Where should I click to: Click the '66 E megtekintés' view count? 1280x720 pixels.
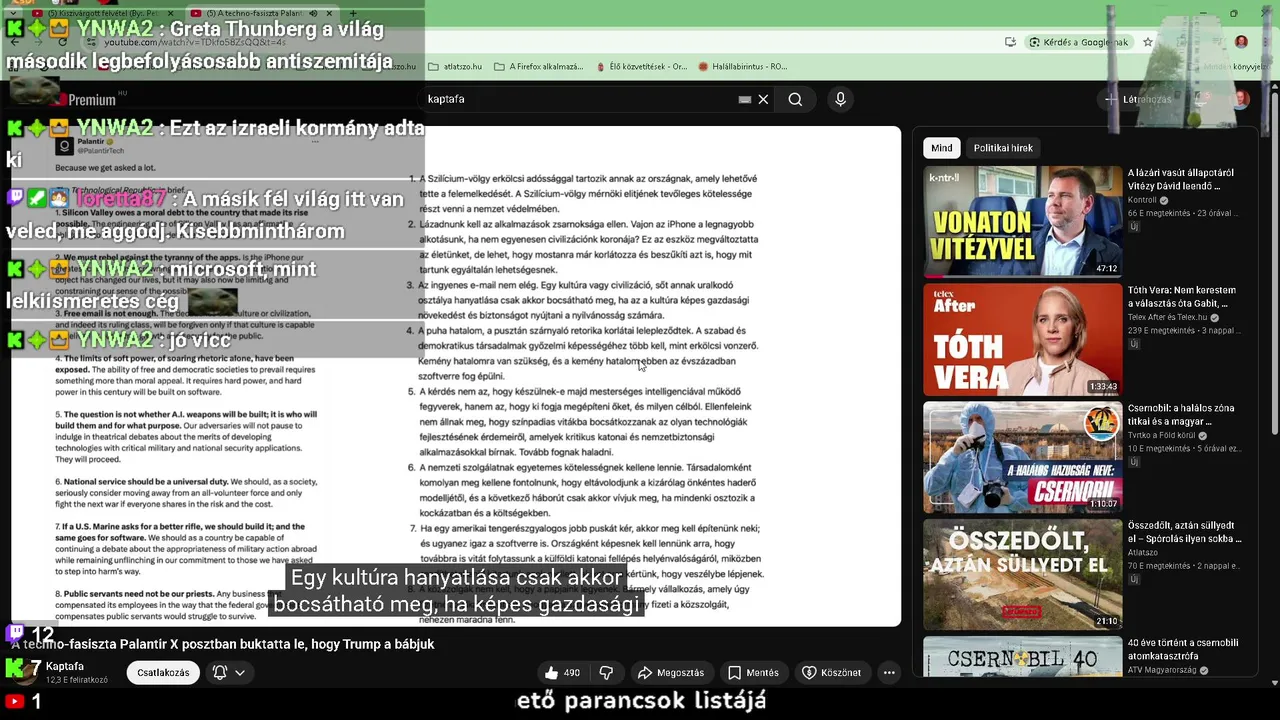coord(1159,213)
